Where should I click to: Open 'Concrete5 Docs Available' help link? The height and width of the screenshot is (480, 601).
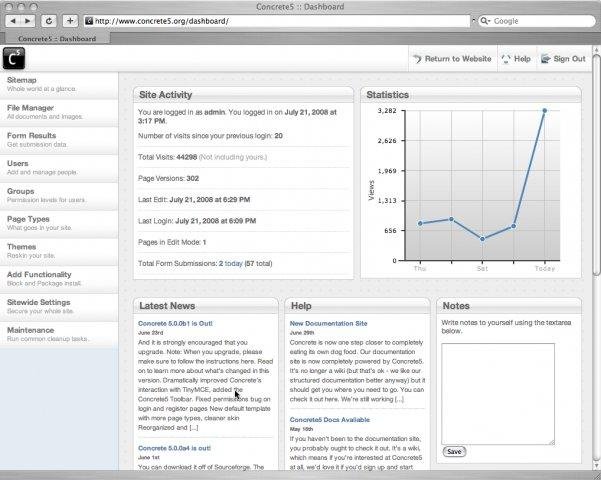[x=330, y=419]
